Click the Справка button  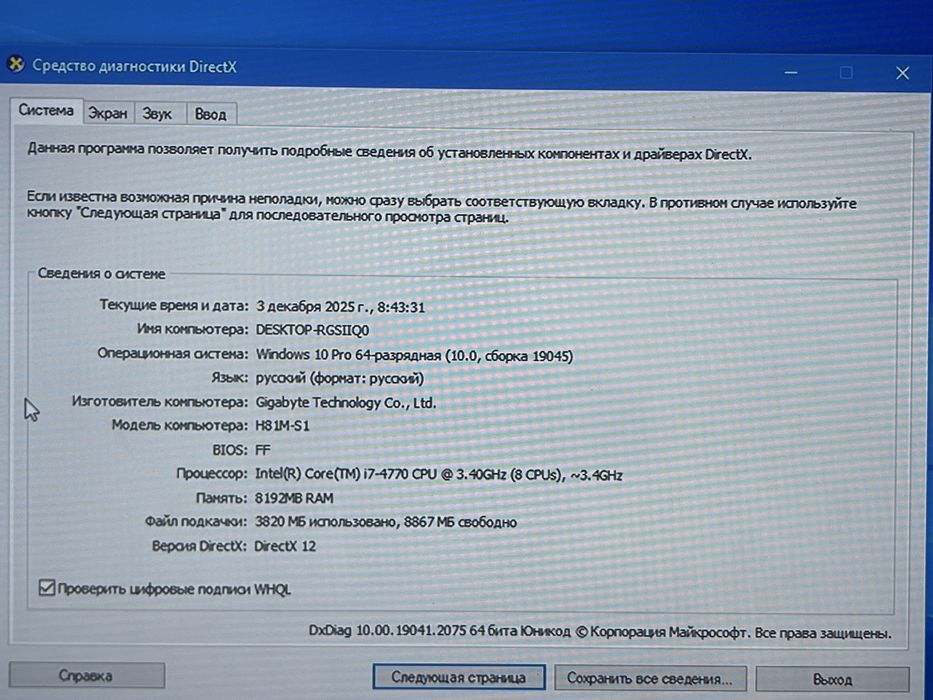(86, 676)
